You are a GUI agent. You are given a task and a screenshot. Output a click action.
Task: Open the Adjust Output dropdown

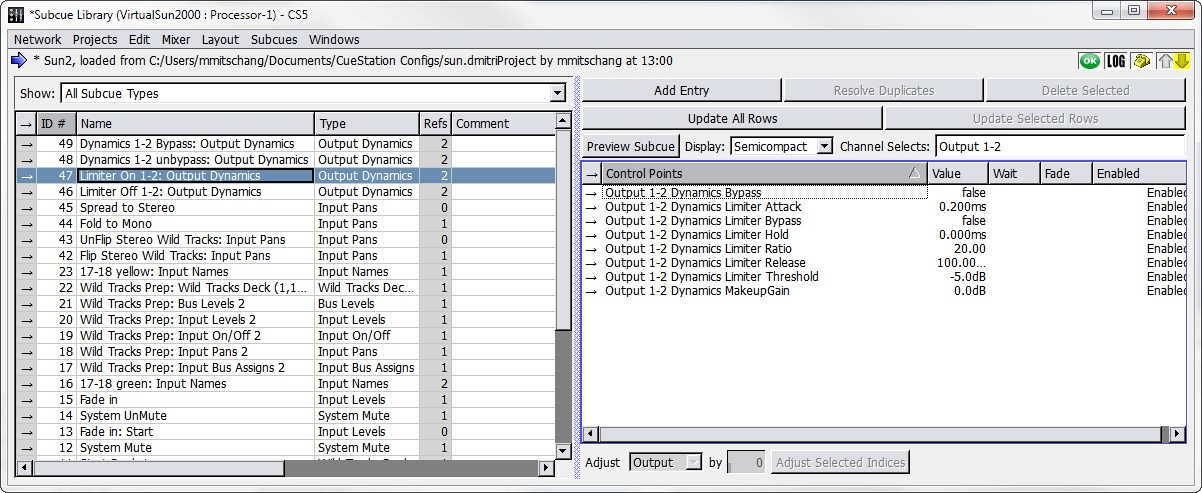693,462
